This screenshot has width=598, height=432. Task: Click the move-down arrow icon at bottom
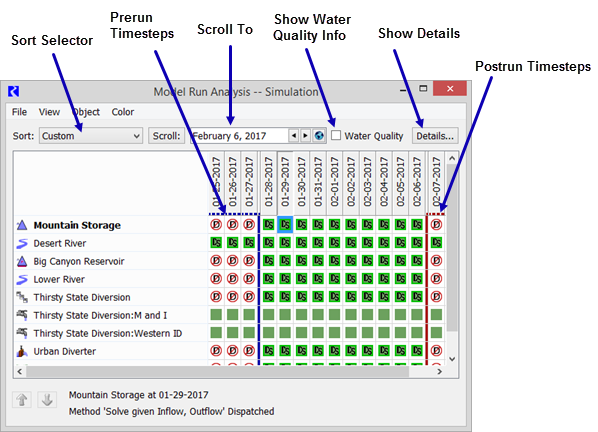(x=47, y=400)
